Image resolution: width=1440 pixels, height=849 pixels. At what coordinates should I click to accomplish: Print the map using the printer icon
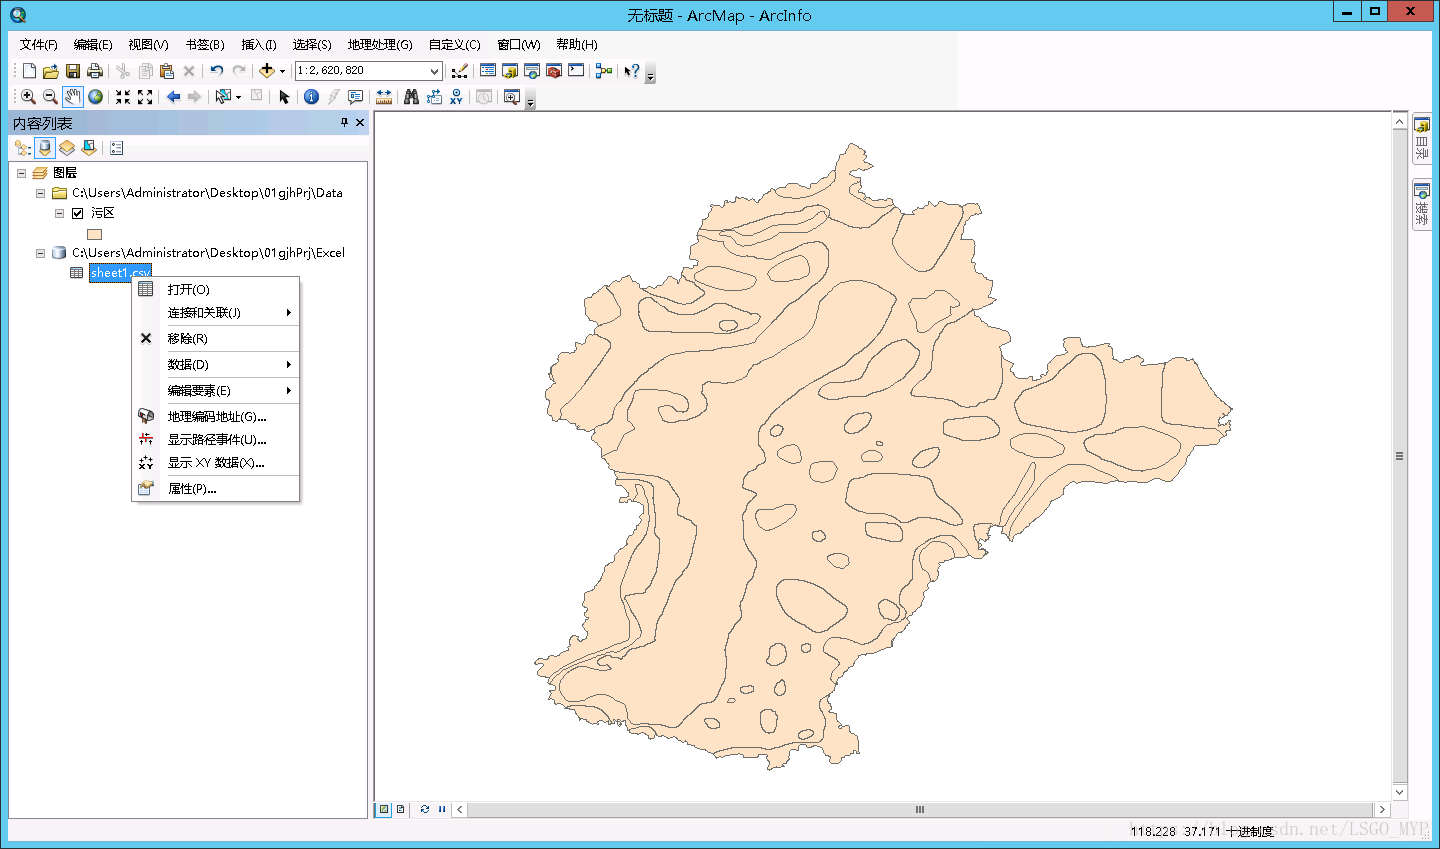point(95,71)
